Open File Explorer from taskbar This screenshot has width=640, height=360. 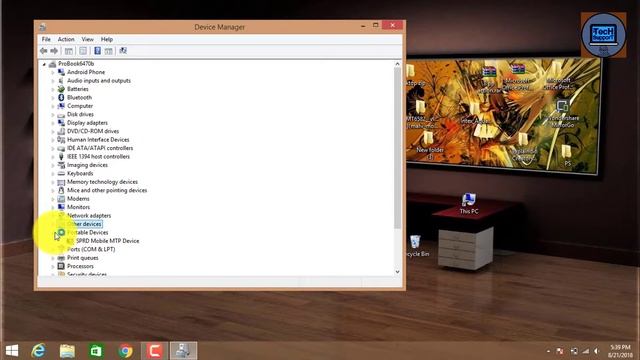(x=67, y=351)
